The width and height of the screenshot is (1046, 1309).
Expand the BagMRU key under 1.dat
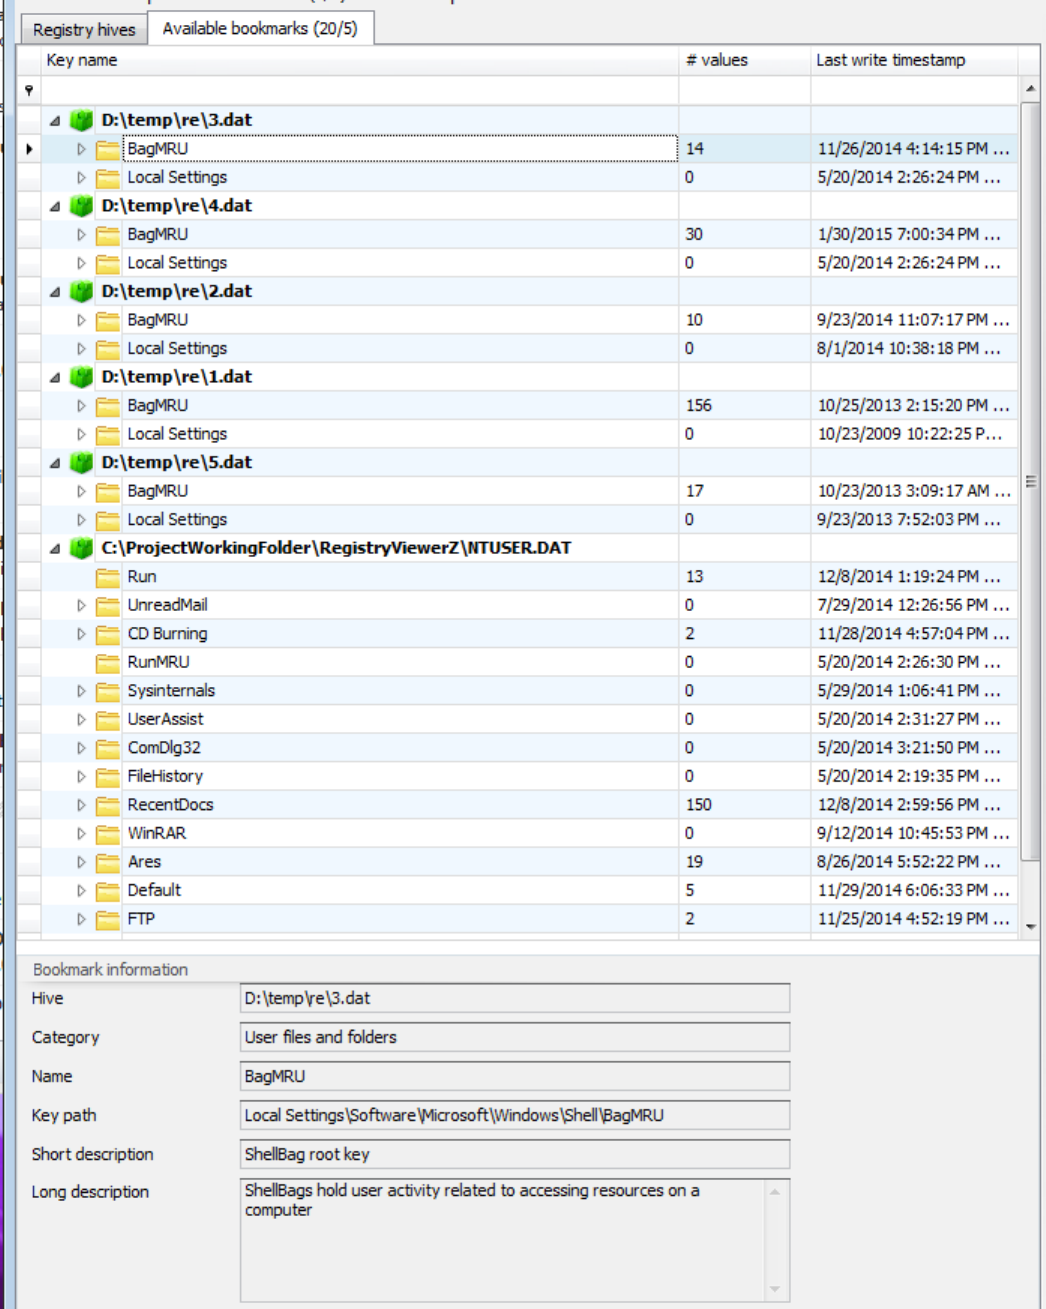coord(81,406)
